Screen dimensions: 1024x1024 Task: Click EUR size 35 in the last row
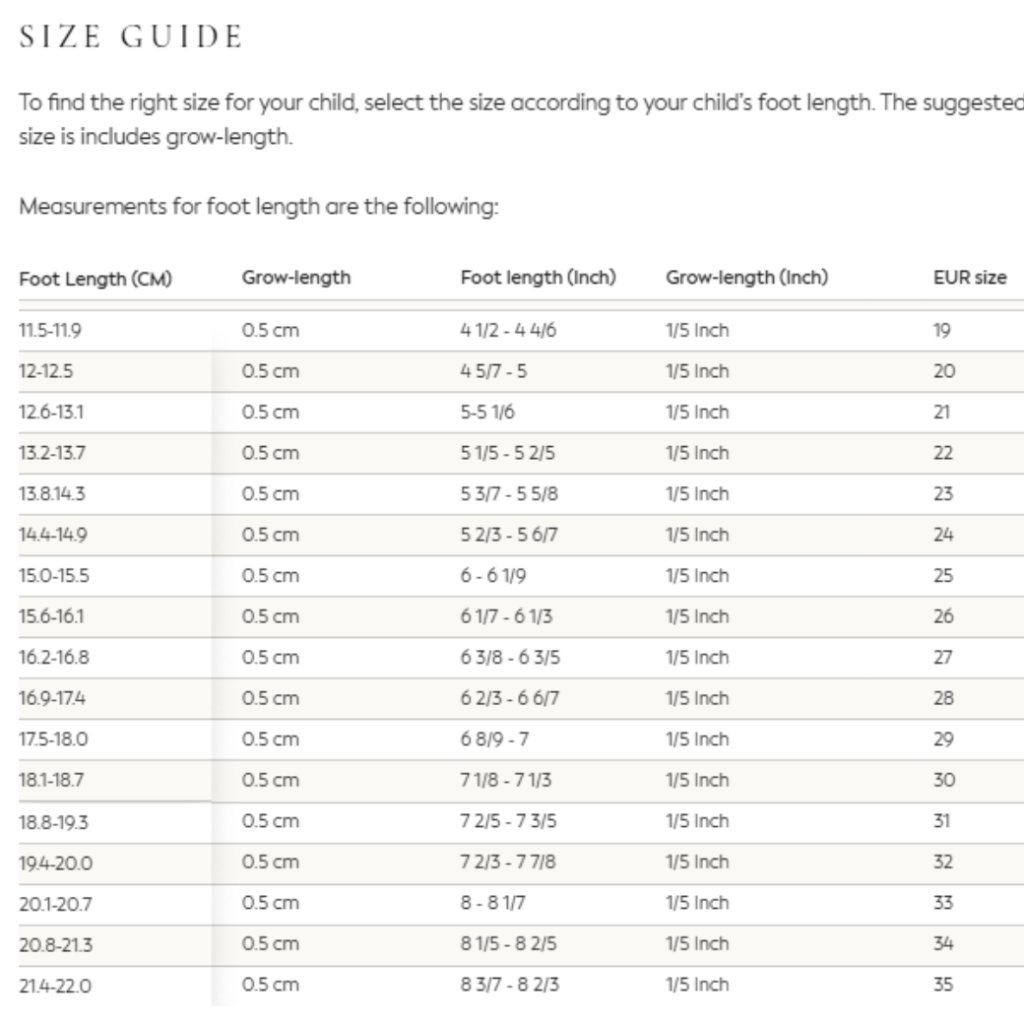[943, 985]
